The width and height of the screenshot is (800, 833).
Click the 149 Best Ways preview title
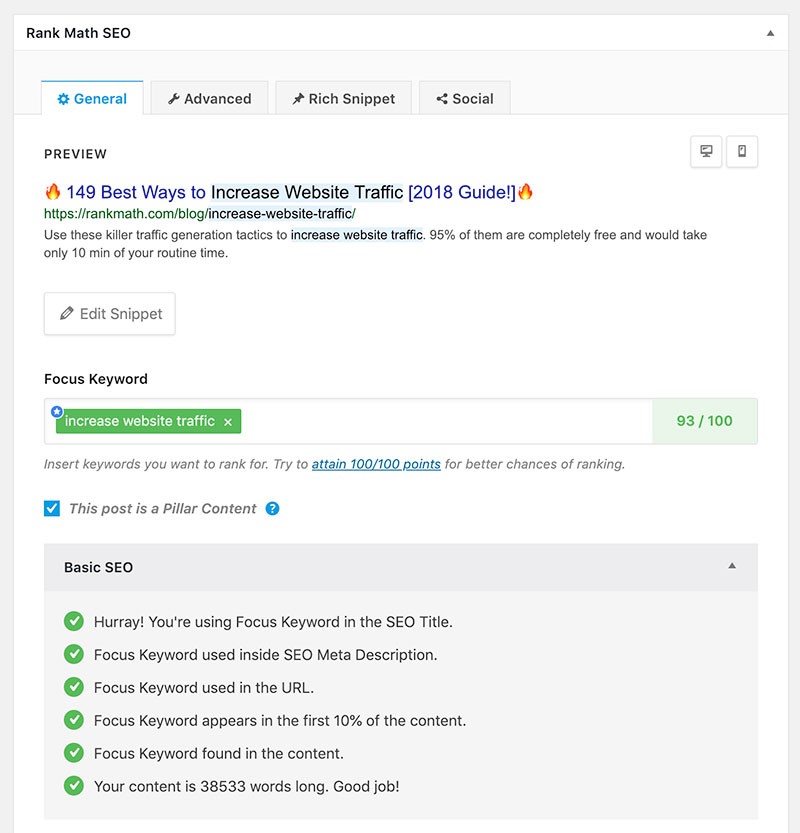(x=289, y=192)
